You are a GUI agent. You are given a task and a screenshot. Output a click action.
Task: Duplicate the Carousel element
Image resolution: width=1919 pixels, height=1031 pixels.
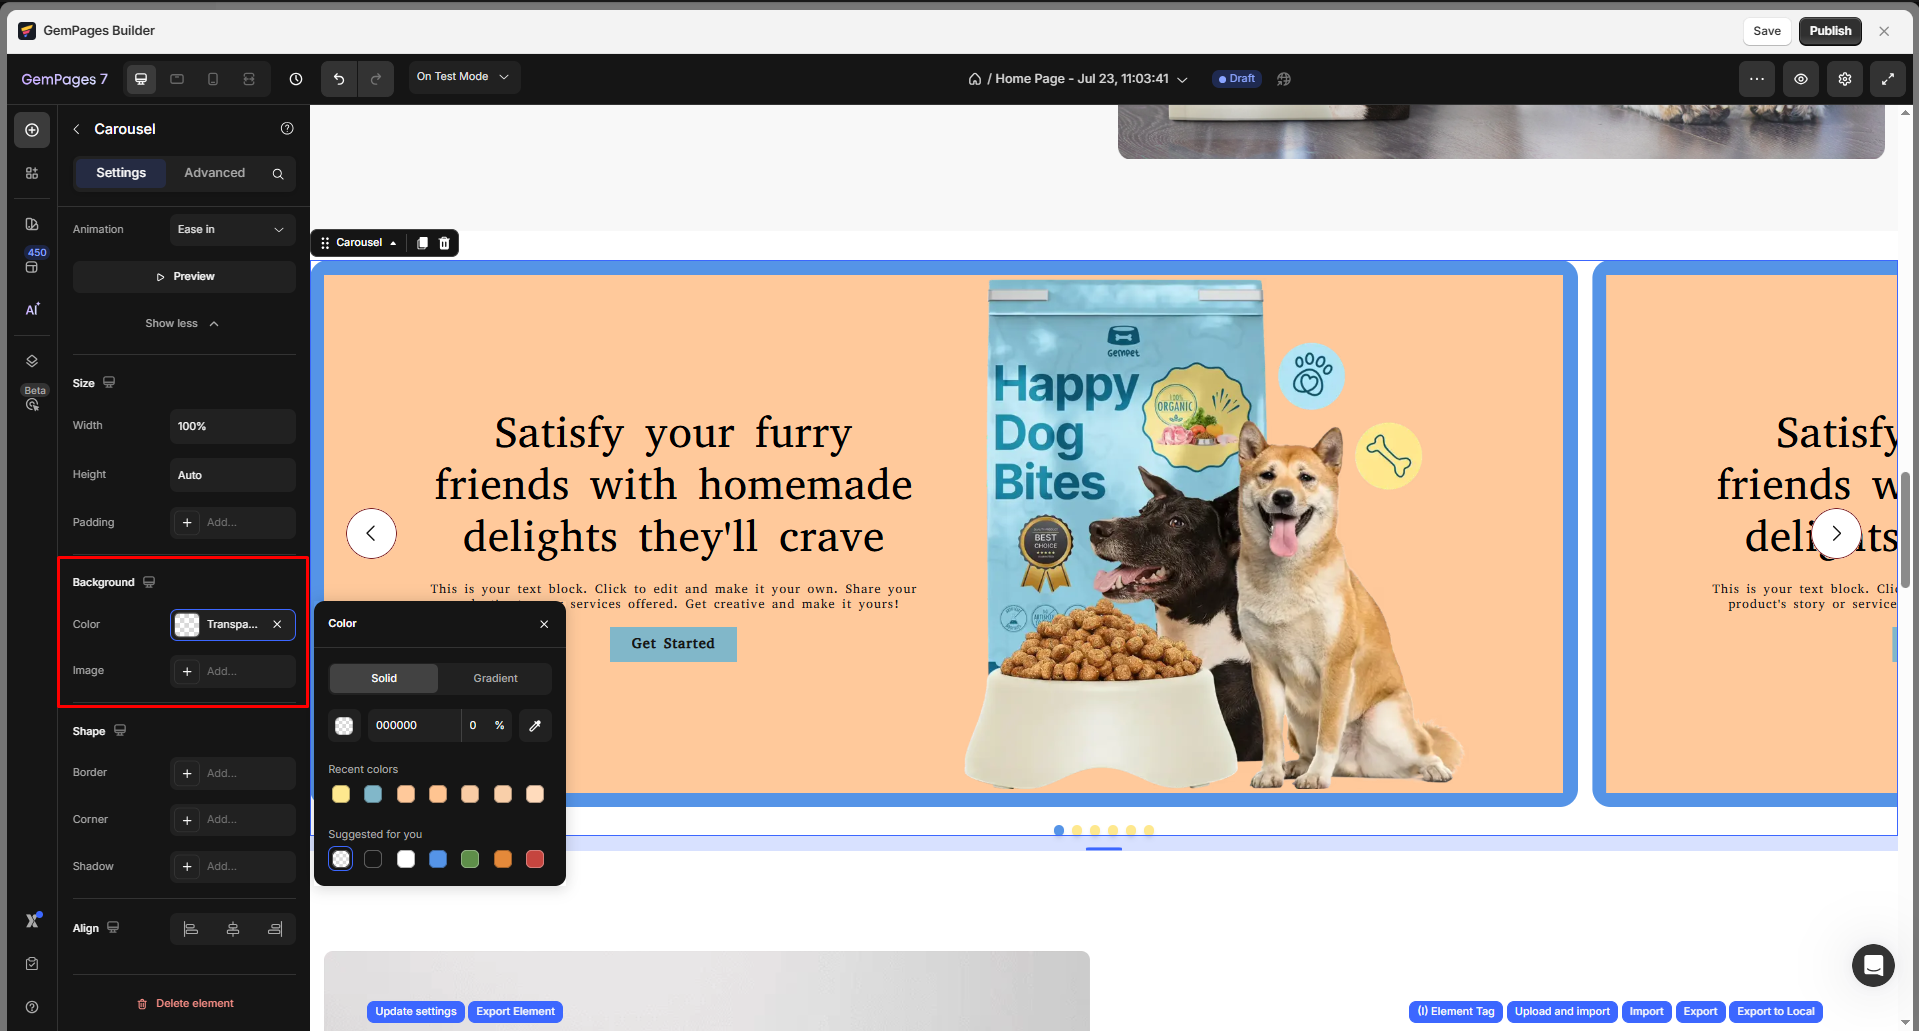point(422,243)
